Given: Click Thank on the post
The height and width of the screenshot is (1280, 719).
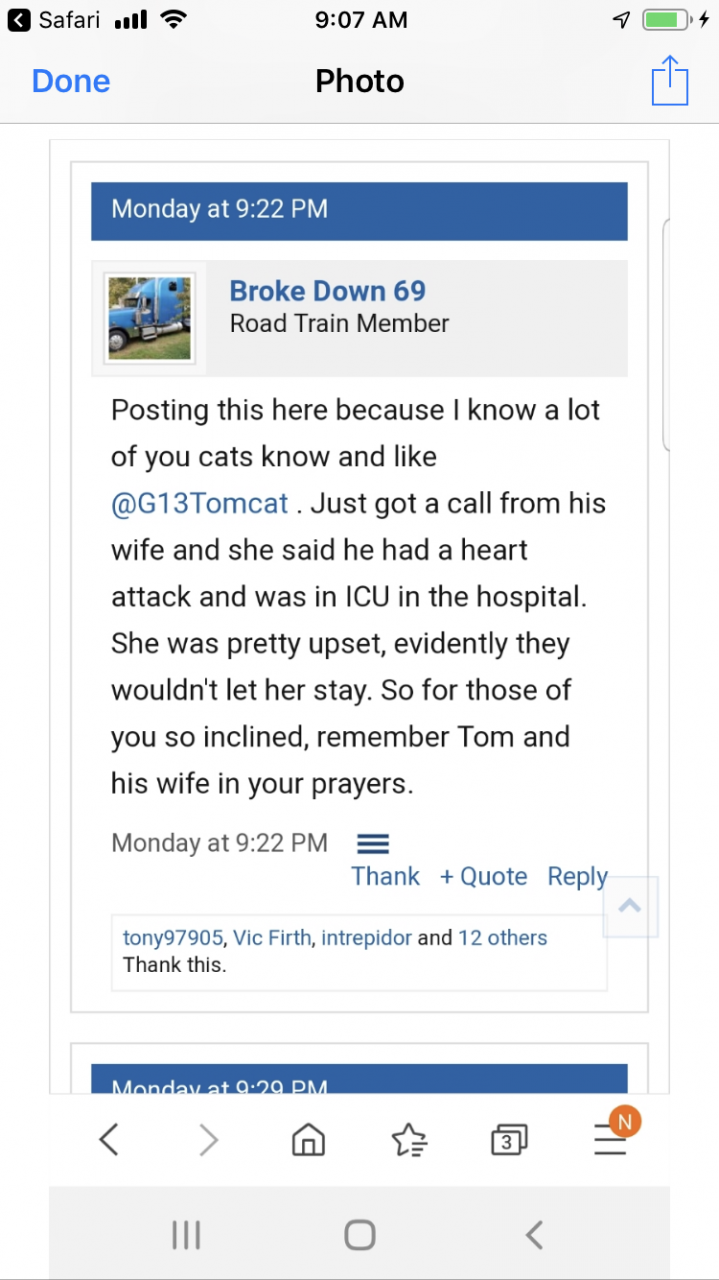Looking at the screenshot, I should pos(385,877).
